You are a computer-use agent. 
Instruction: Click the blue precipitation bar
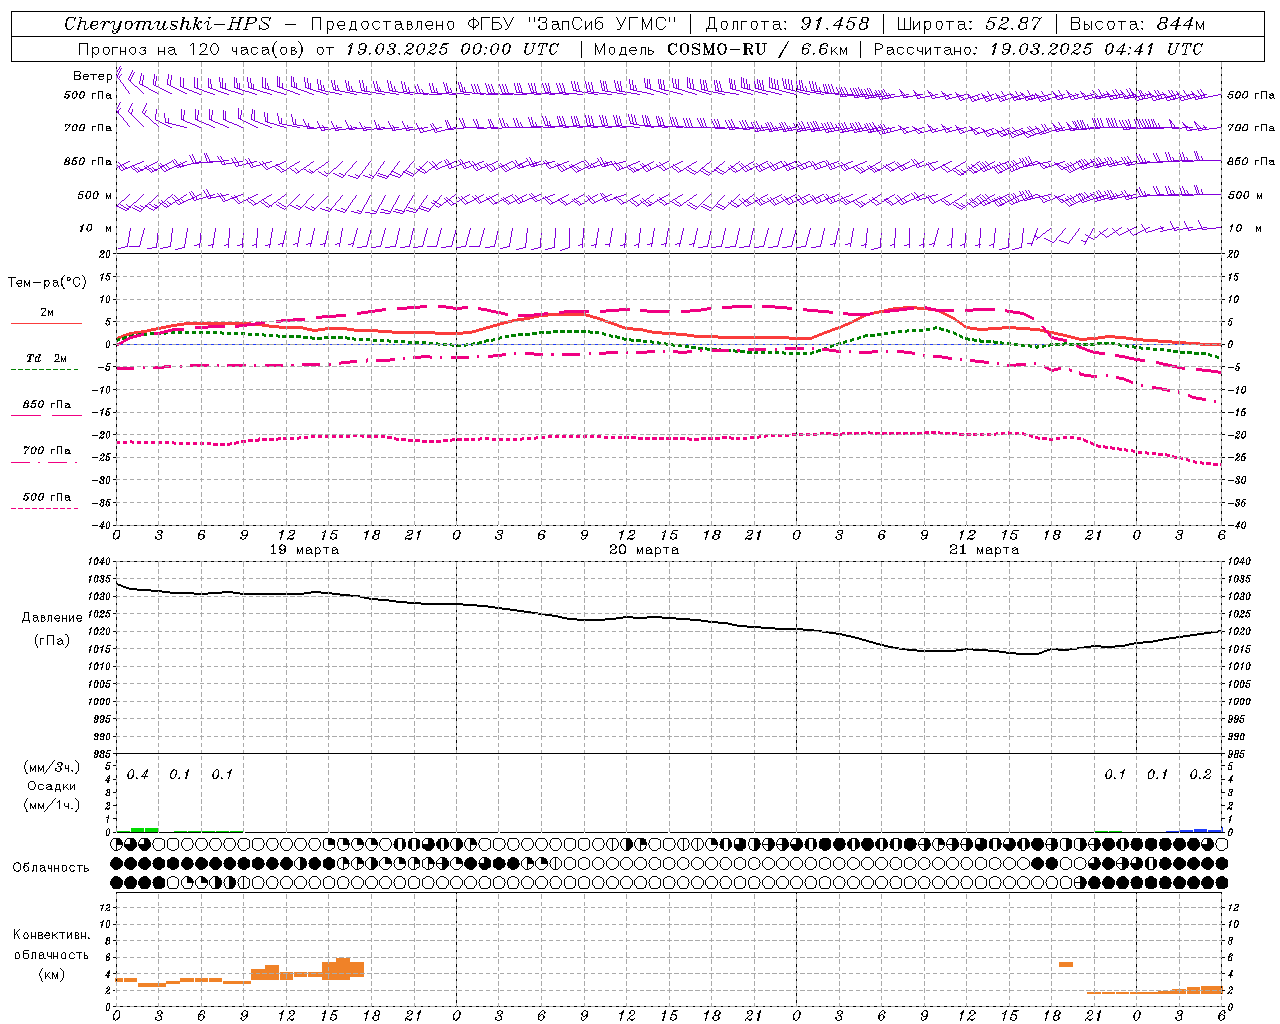[x=1201, y=830]
